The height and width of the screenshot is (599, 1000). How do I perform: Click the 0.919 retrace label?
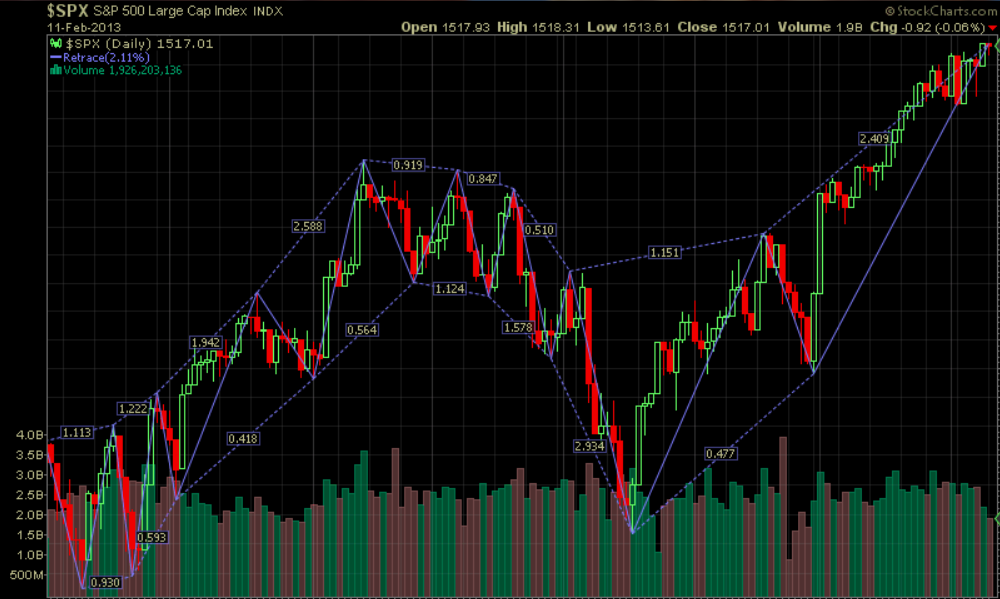[408, 165]
